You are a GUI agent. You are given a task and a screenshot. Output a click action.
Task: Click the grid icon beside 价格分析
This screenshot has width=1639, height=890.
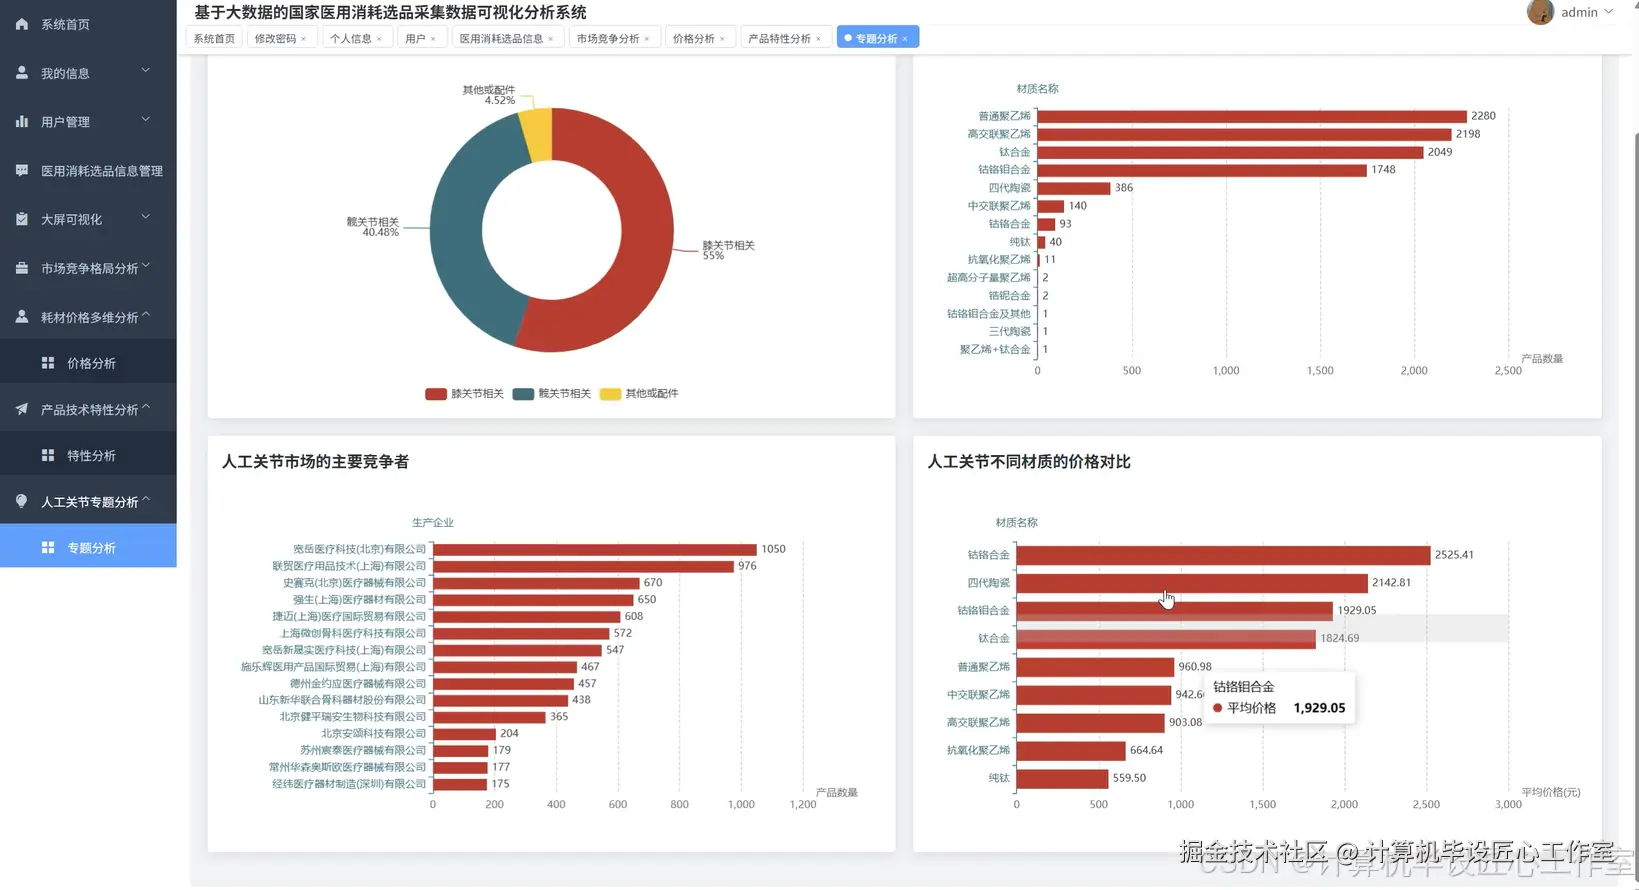[x=48, y=363]
